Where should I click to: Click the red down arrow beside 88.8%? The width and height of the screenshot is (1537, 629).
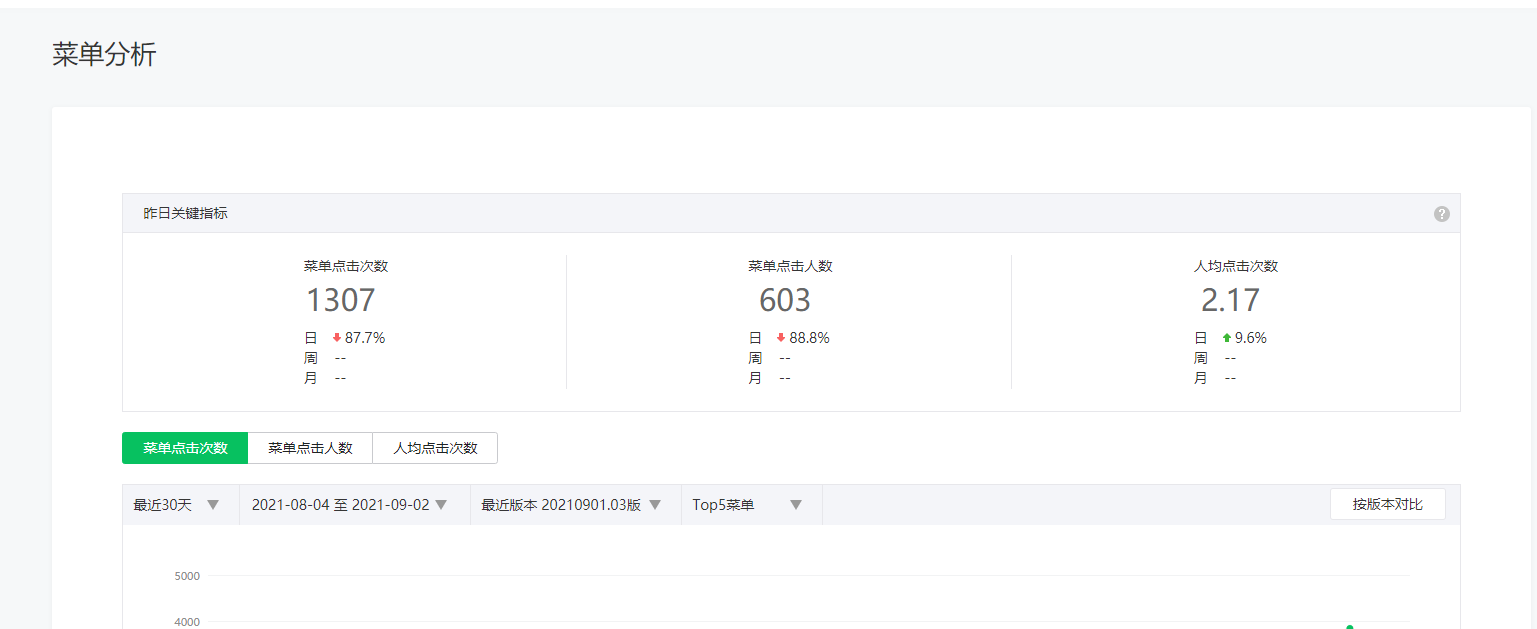pyautogui.click(x=781, y=338)
